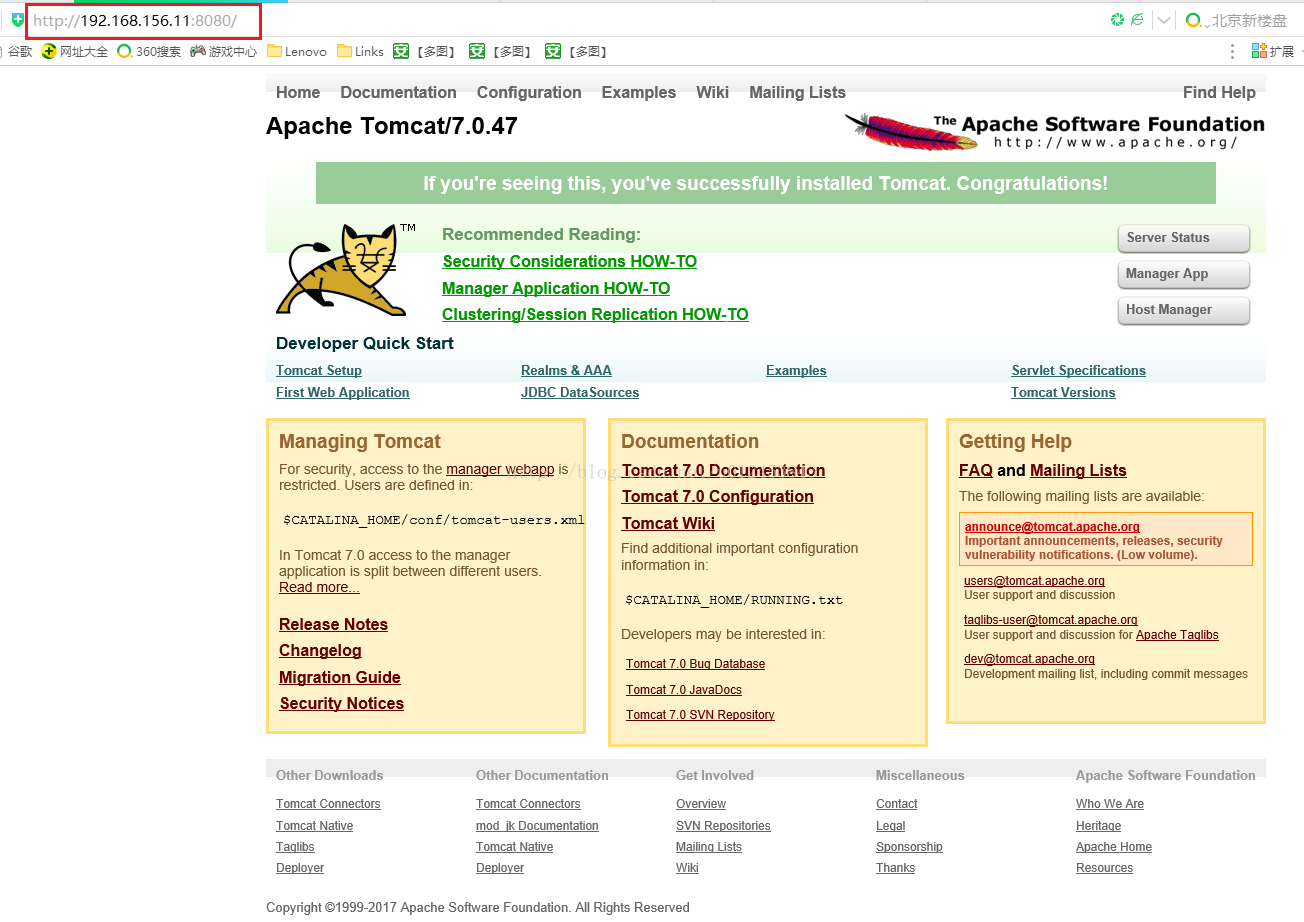
Task: Click the Server Status button
Action: [1183, 238]
